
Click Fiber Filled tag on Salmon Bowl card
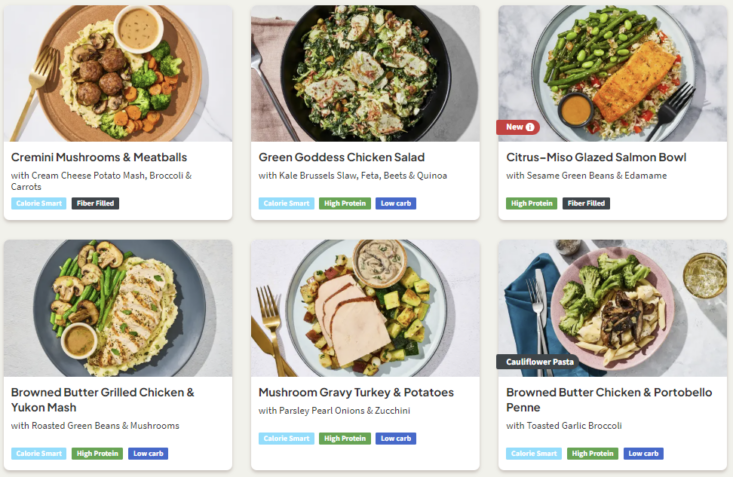586,203
